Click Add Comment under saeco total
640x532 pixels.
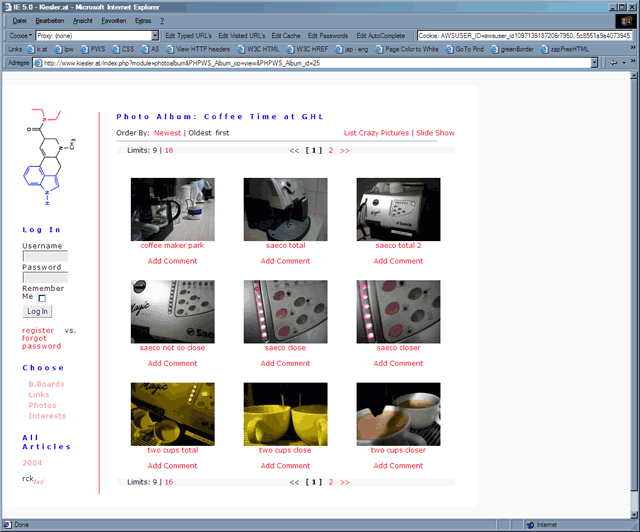(x=286, y=261)
